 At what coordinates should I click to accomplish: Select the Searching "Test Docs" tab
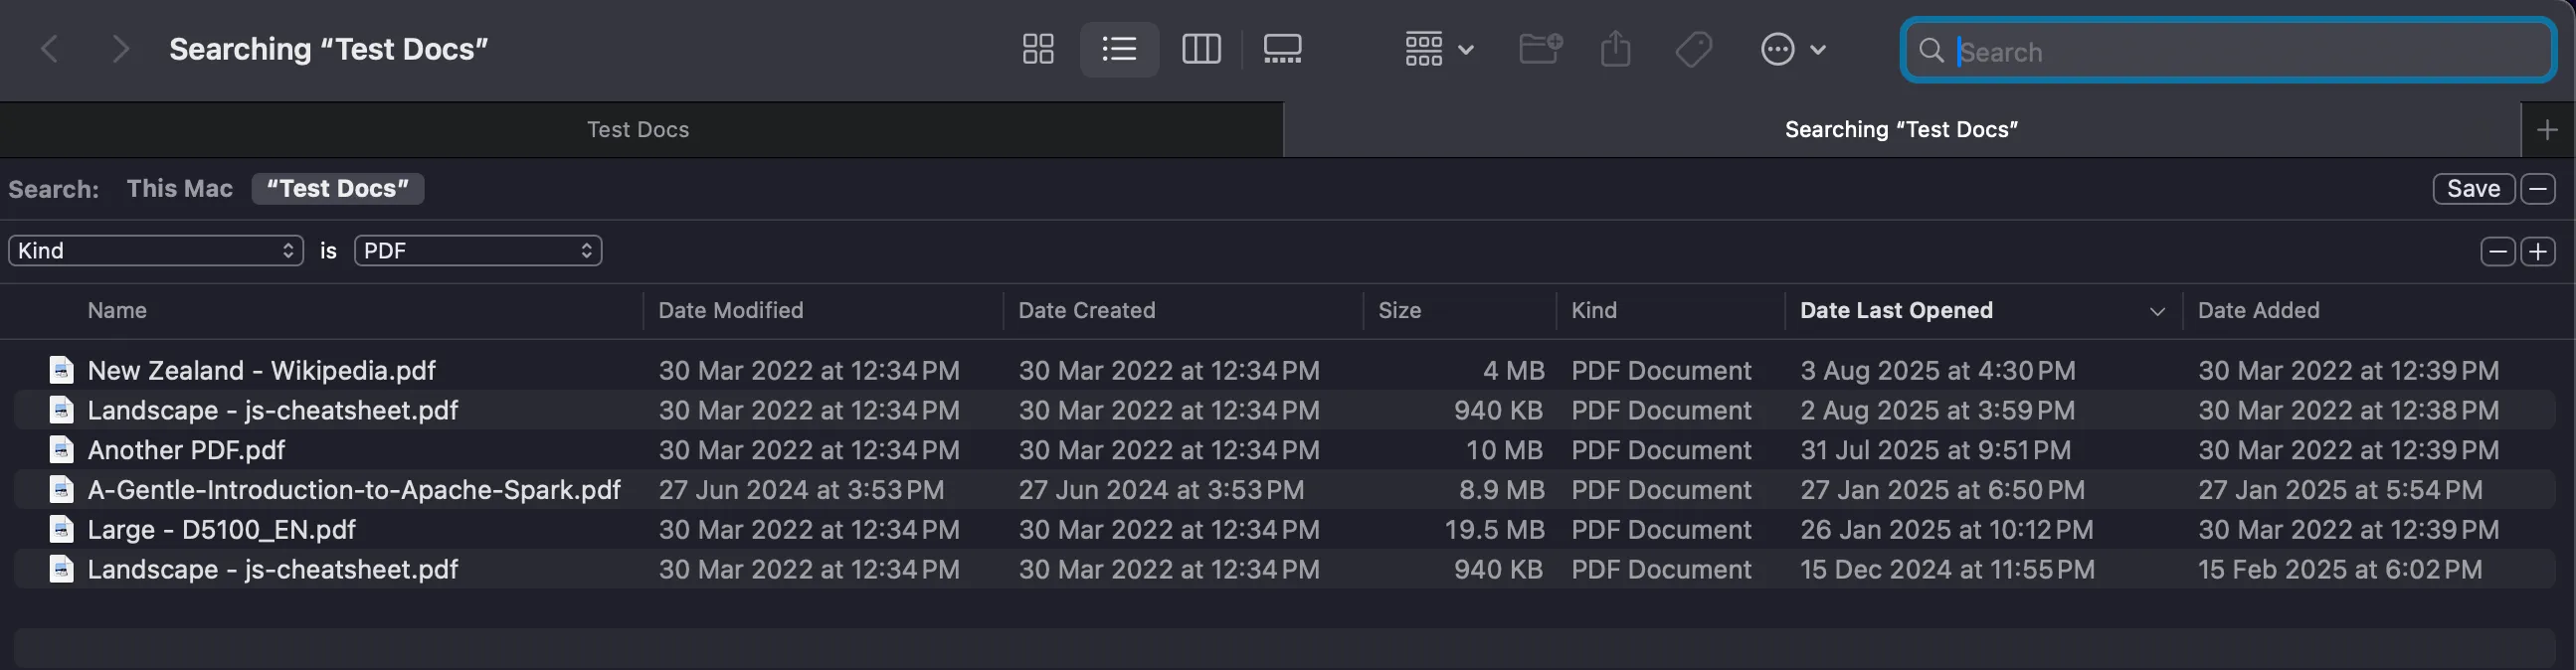(x=1901, y=129)
